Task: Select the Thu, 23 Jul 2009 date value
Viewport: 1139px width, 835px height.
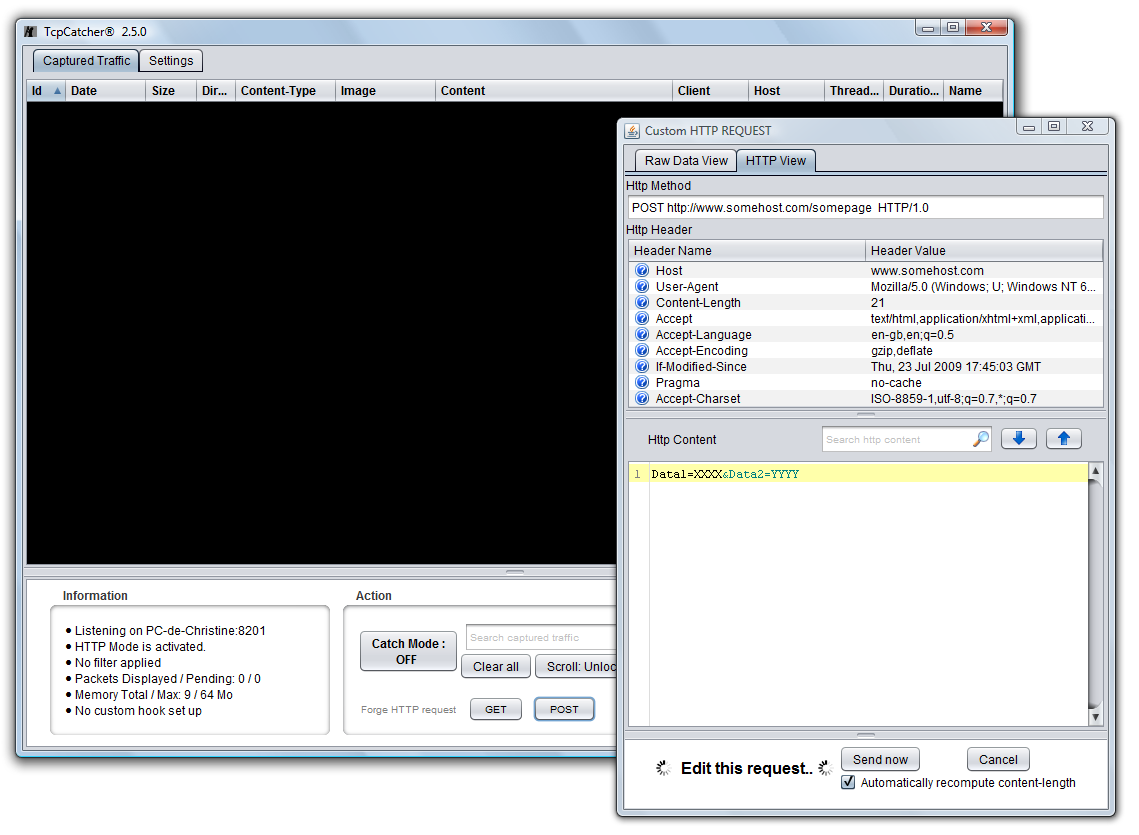Action: pyautogui.click(x=955, y=366)
